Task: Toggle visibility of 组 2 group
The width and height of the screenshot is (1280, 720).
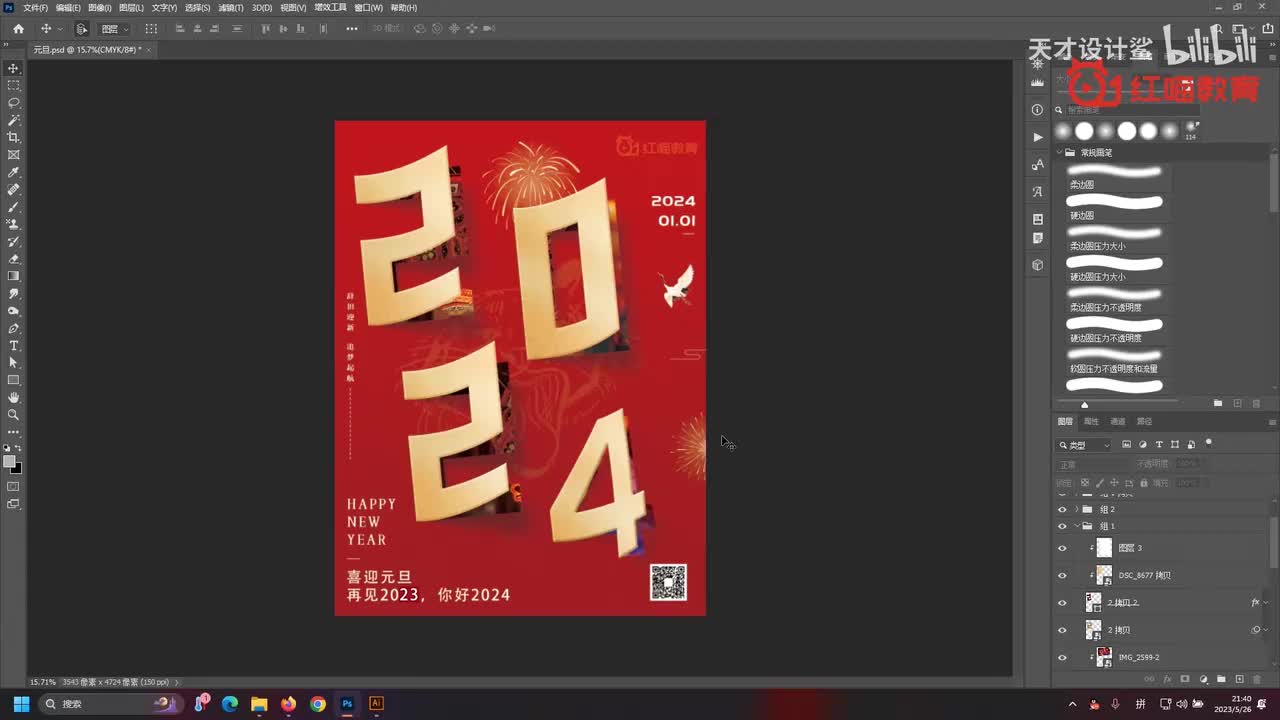Action: pyautogui.click(x=1062, y=509)
